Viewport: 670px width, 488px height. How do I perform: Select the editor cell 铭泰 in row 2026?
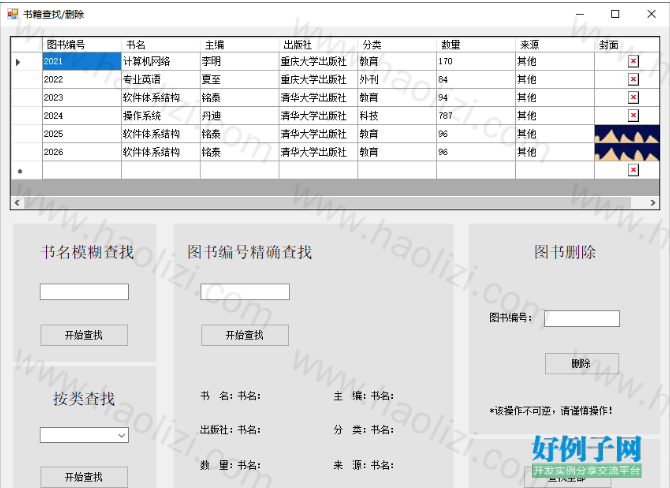pos(239,152)
